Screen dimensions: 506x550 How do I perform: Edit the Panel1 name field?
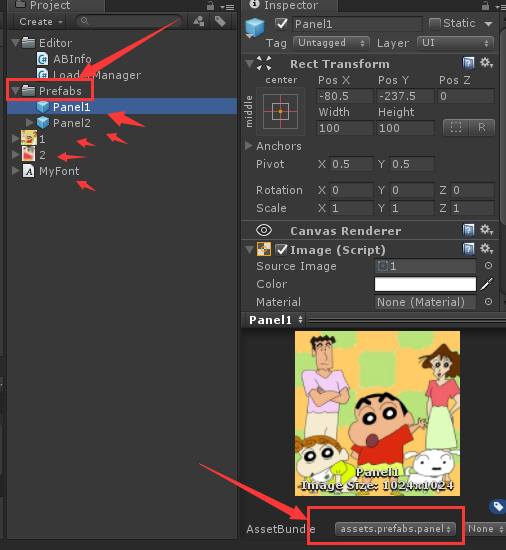pyautogui.click(x=357, y=24)
